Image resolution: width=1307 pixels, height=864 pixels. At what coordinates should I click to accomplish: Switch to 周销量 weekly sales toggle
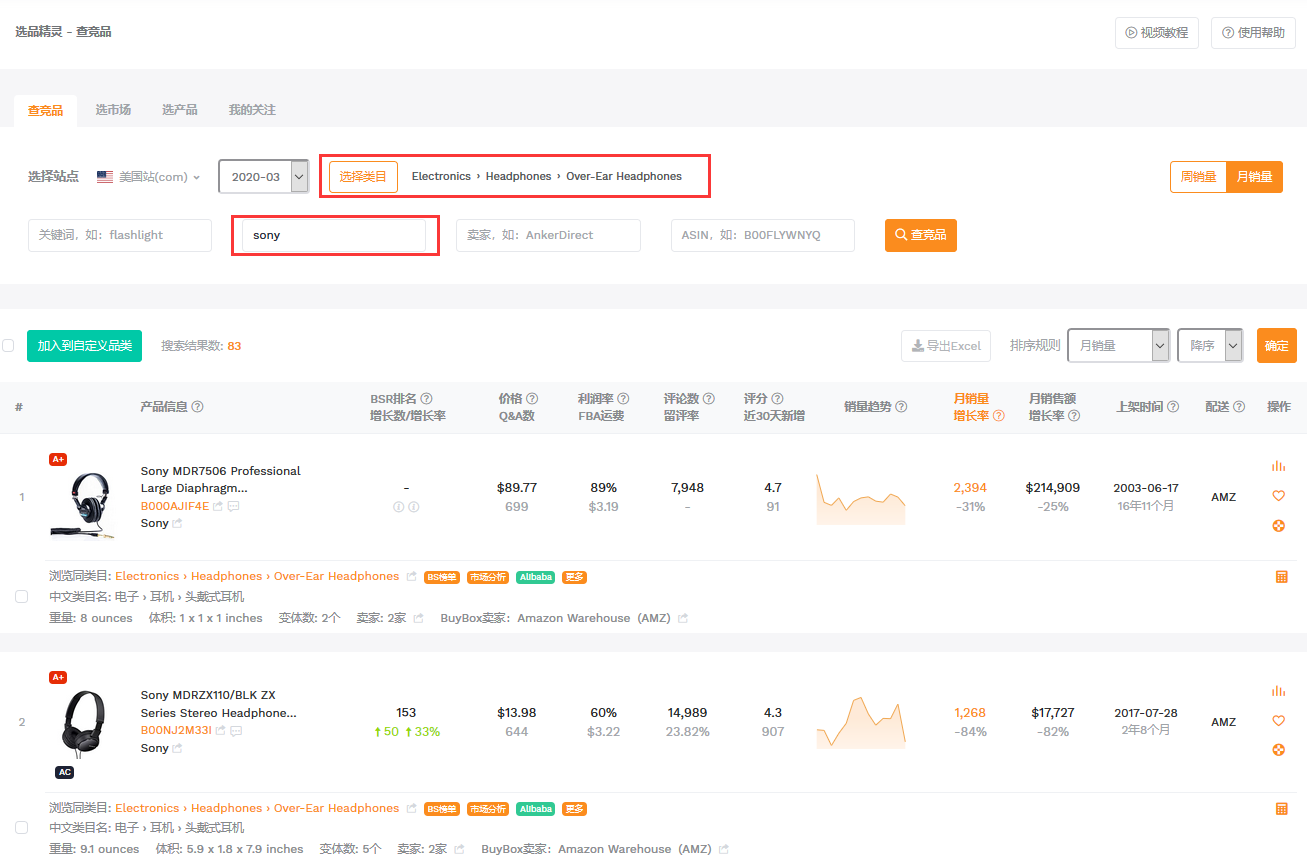(1198, 177)
